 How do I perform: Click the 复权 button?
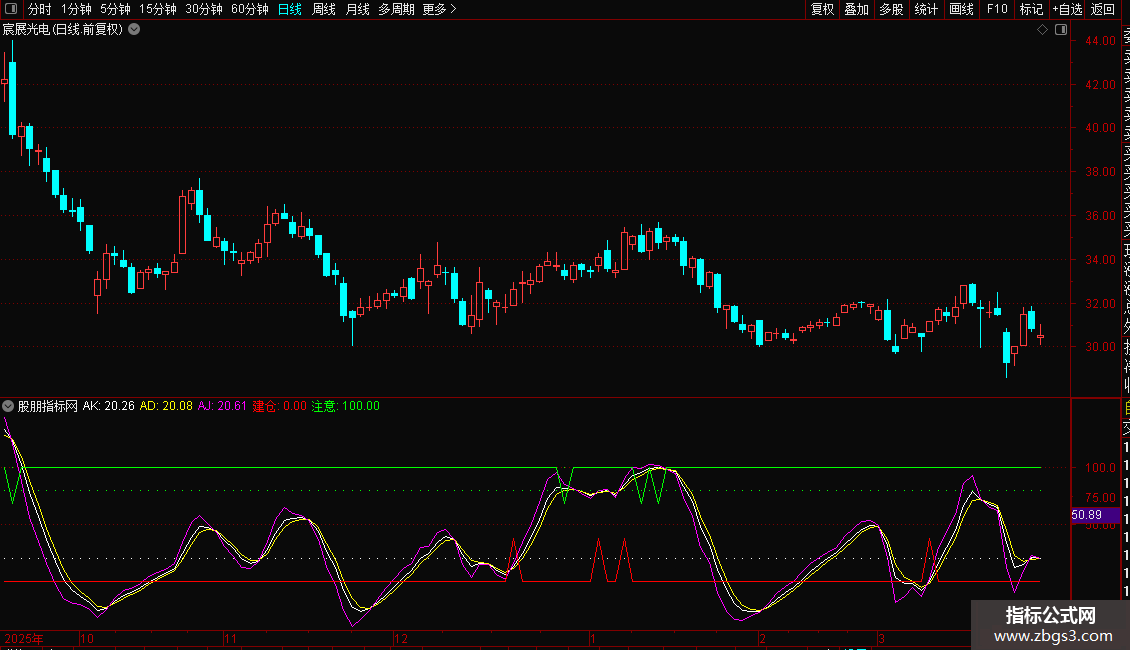coord(822,9)
